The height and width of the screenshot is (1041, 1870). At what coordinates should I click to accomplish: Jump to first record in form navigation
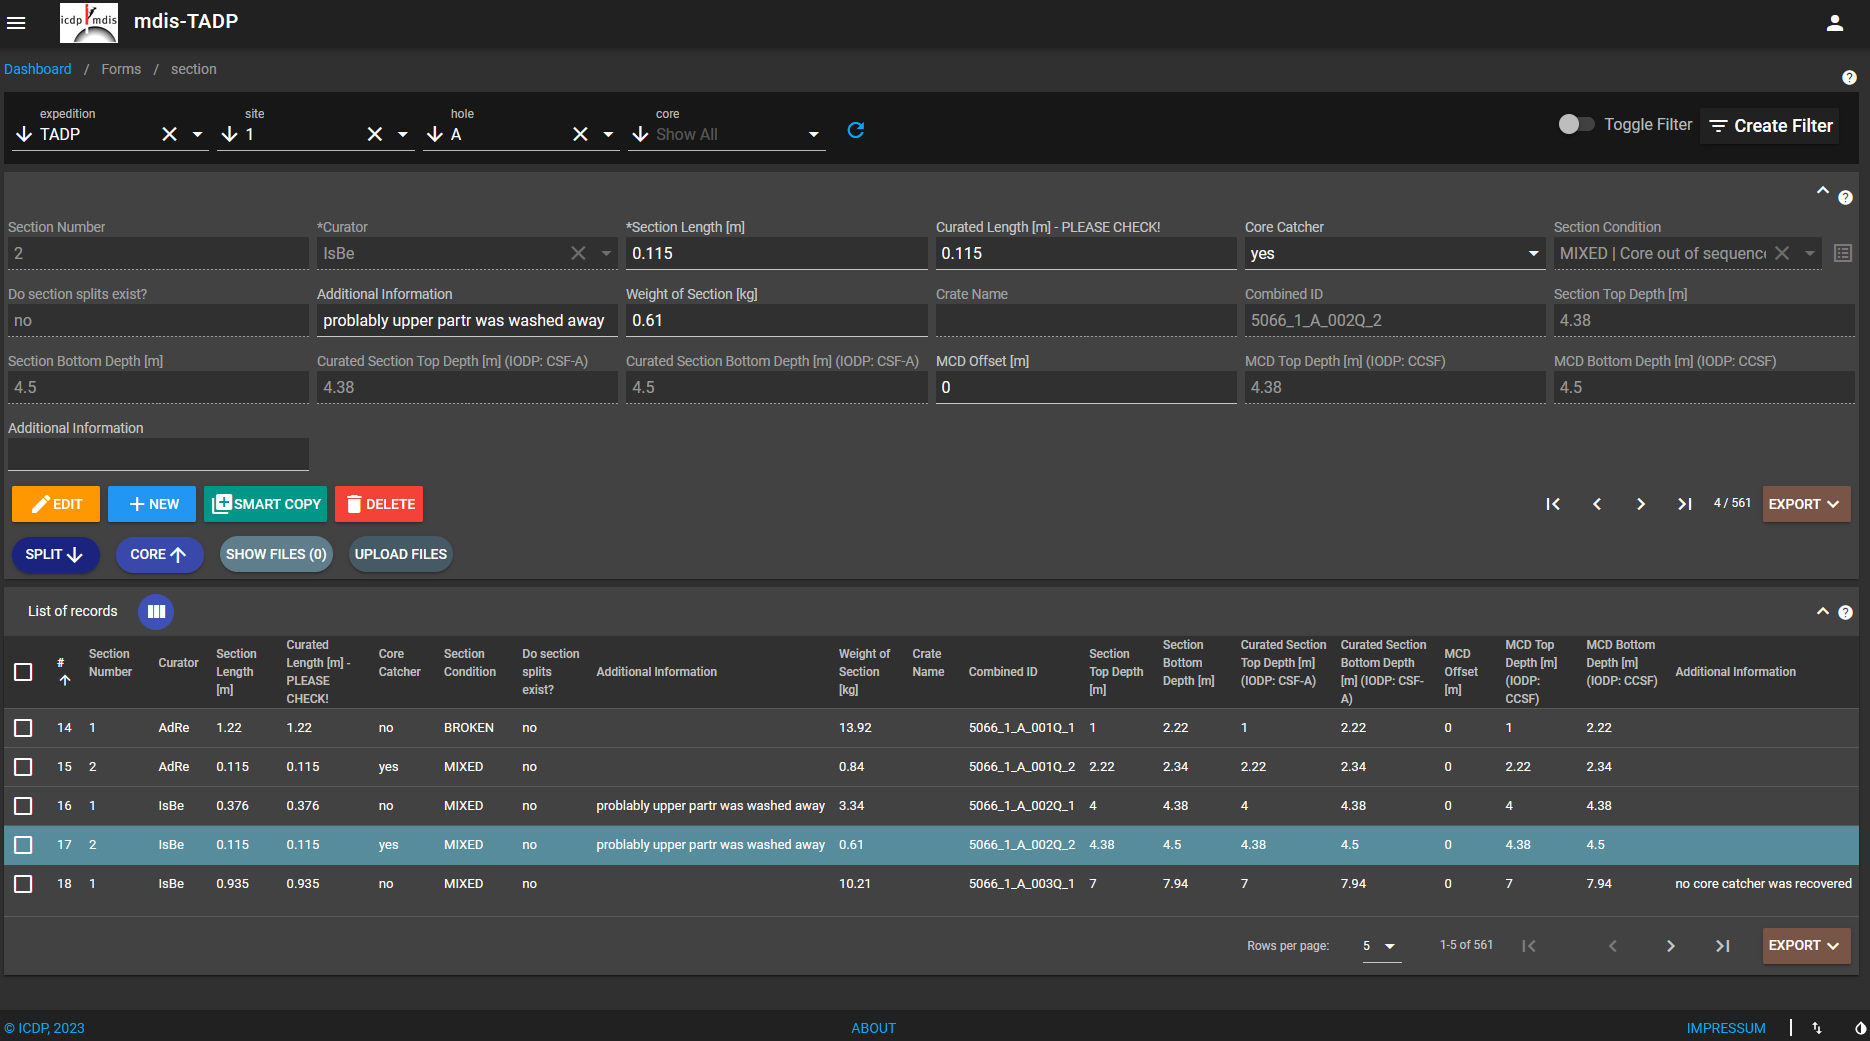[x=1552, y=504]
